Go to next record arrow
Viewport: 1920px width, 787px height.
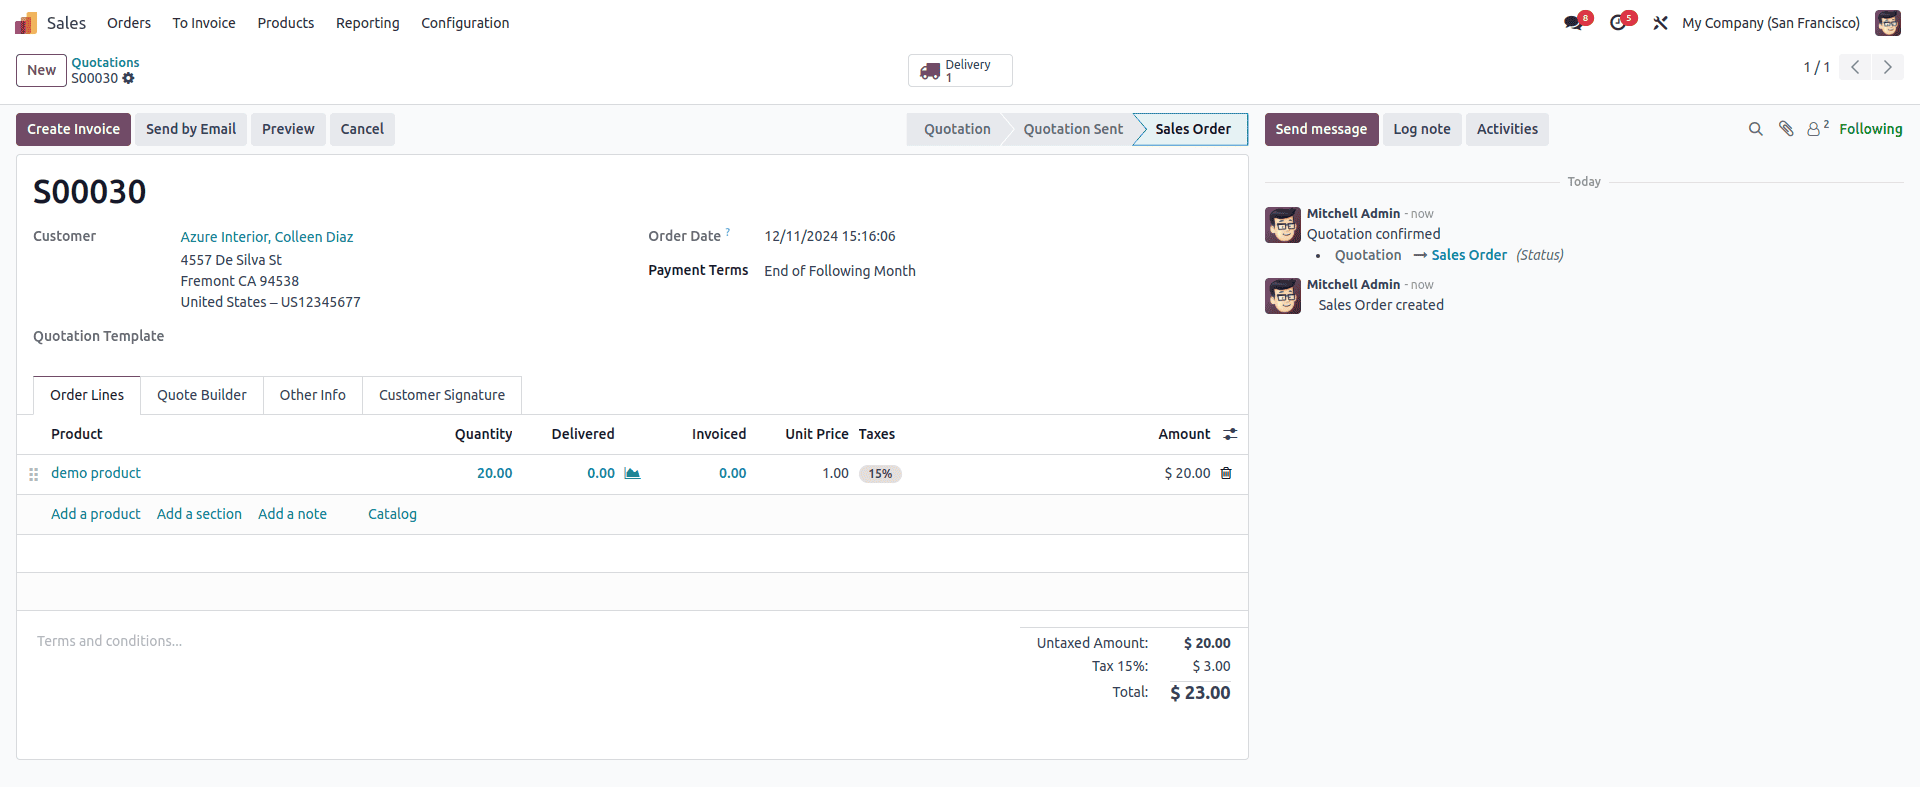tap(1888, 67)
